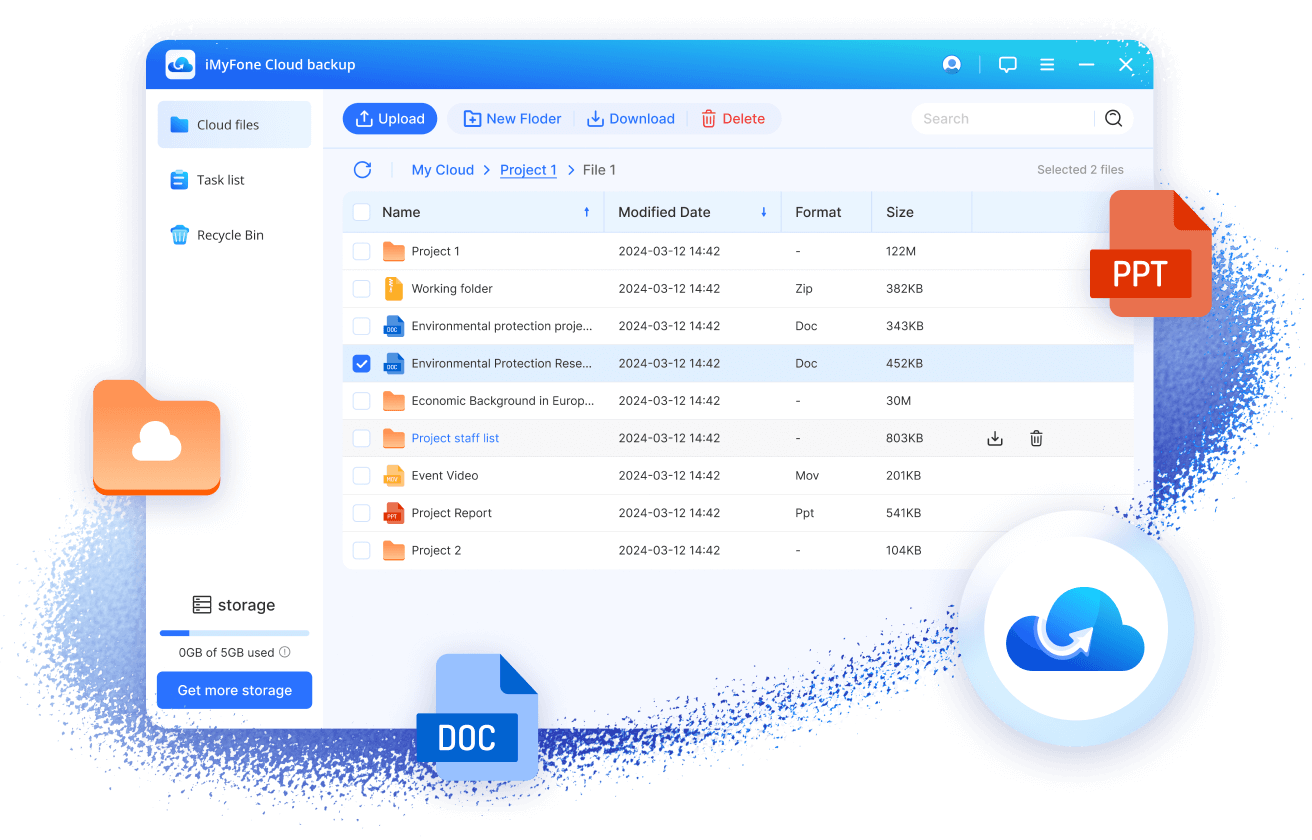Click the Delete toolbar button
Viewport: 1312px width, 840px height.
pos(733,119)
